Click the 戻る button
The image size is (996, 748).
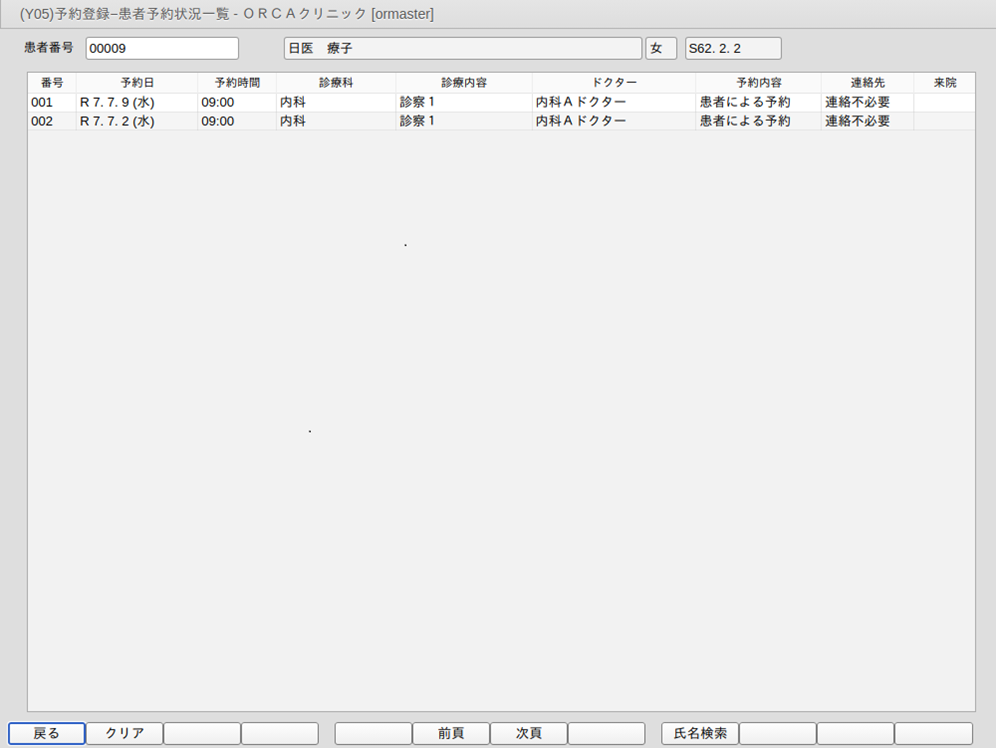(x=47, y=733)
